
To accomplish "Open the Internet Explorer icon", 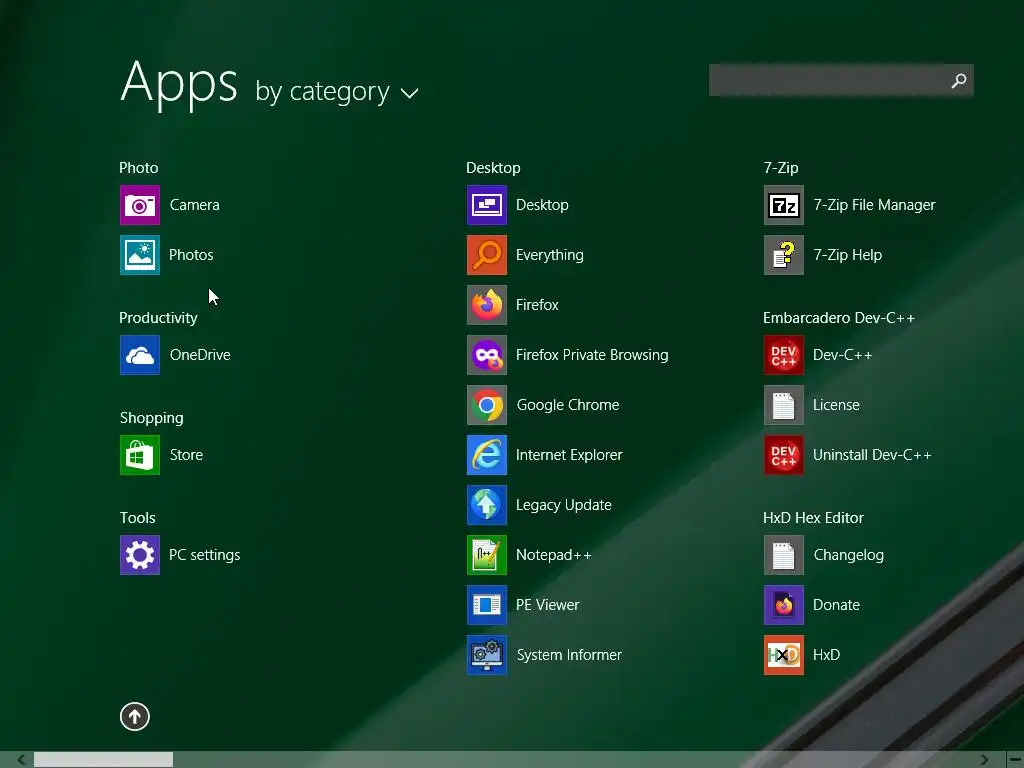I will point(487,455).
